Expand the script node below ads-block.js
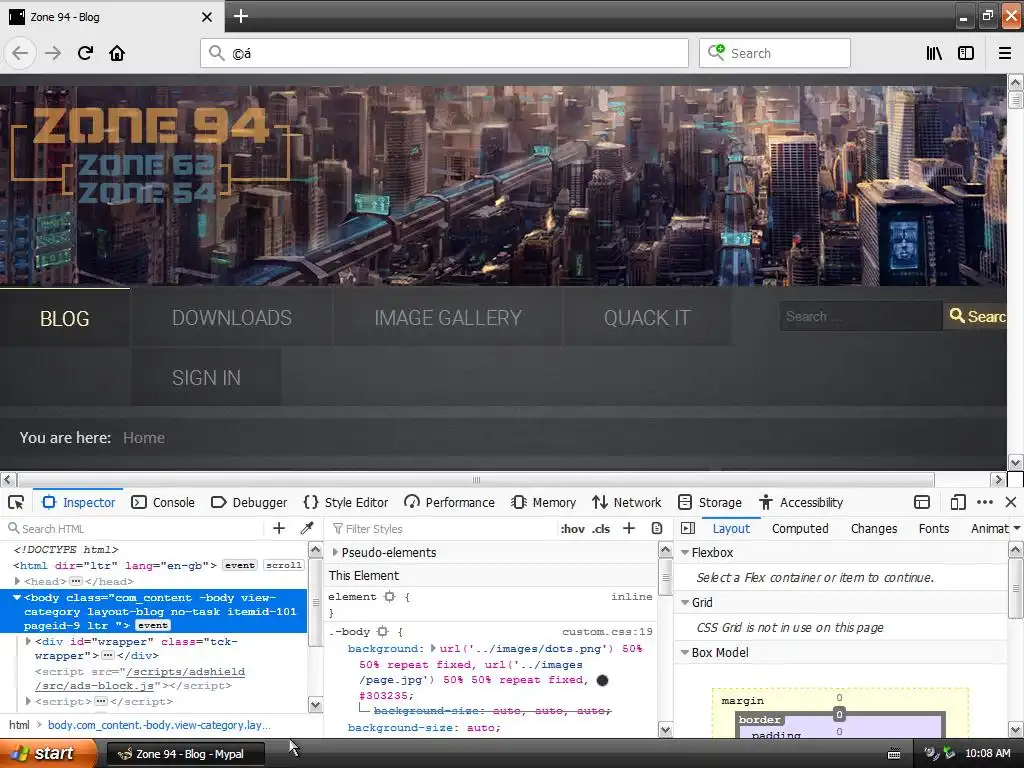 [28, 701]
